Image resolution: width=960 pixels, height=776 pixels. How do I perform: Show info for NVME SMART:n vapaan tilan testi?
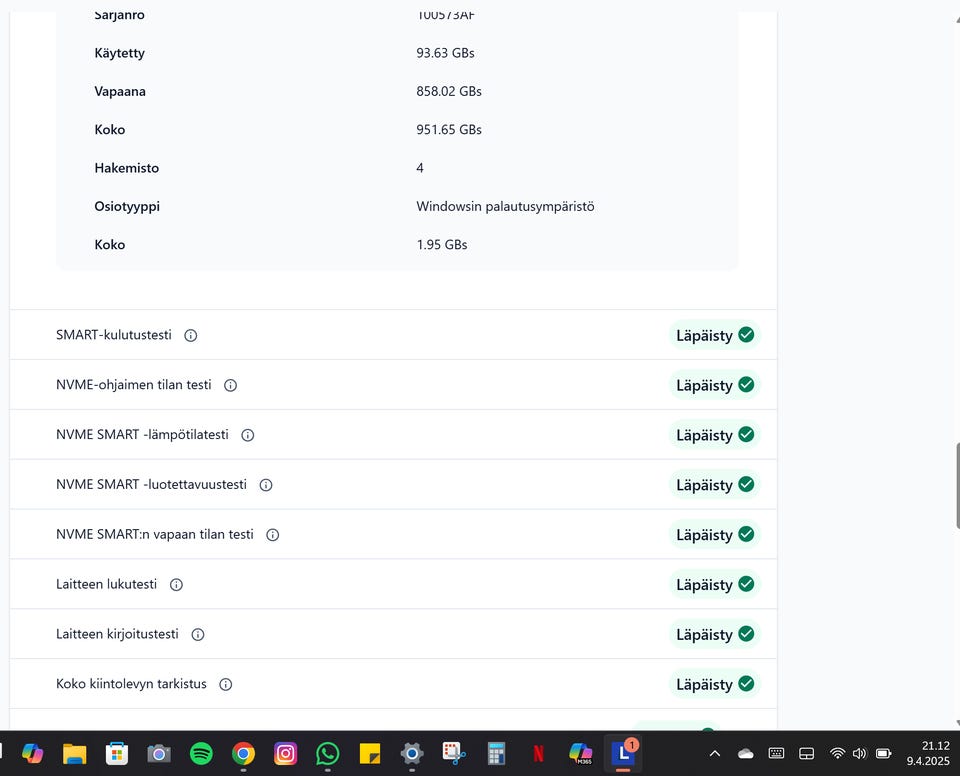[272, 535]
